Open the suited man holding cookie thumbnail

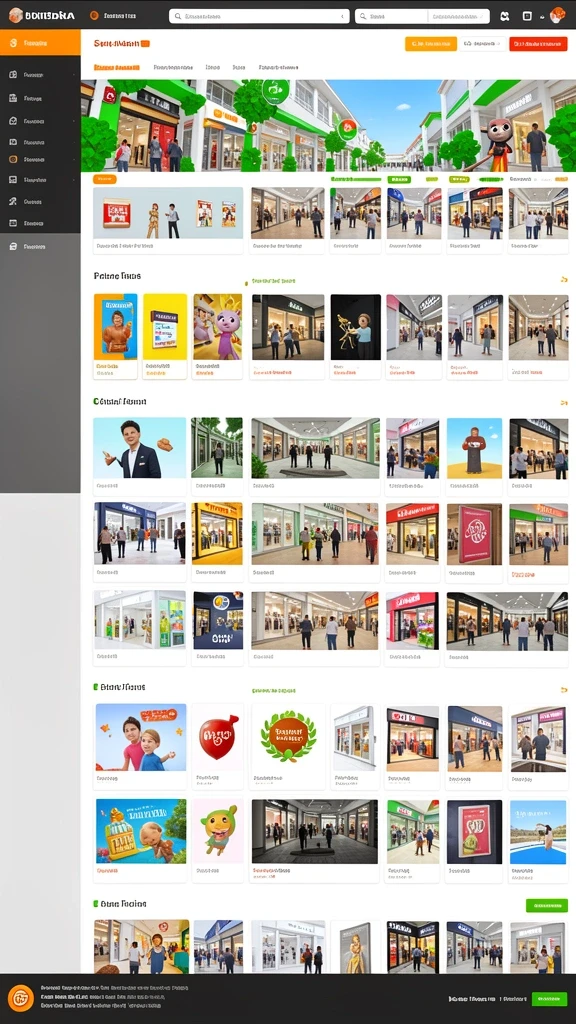pos(140,448)
